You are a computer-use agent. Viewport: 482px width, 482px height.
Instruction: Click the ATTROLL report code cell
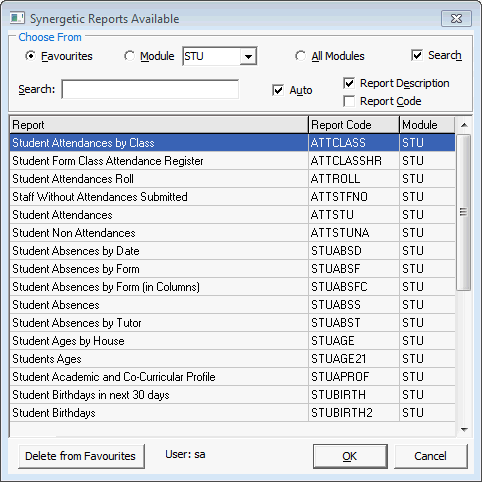[x=354, y=179]
